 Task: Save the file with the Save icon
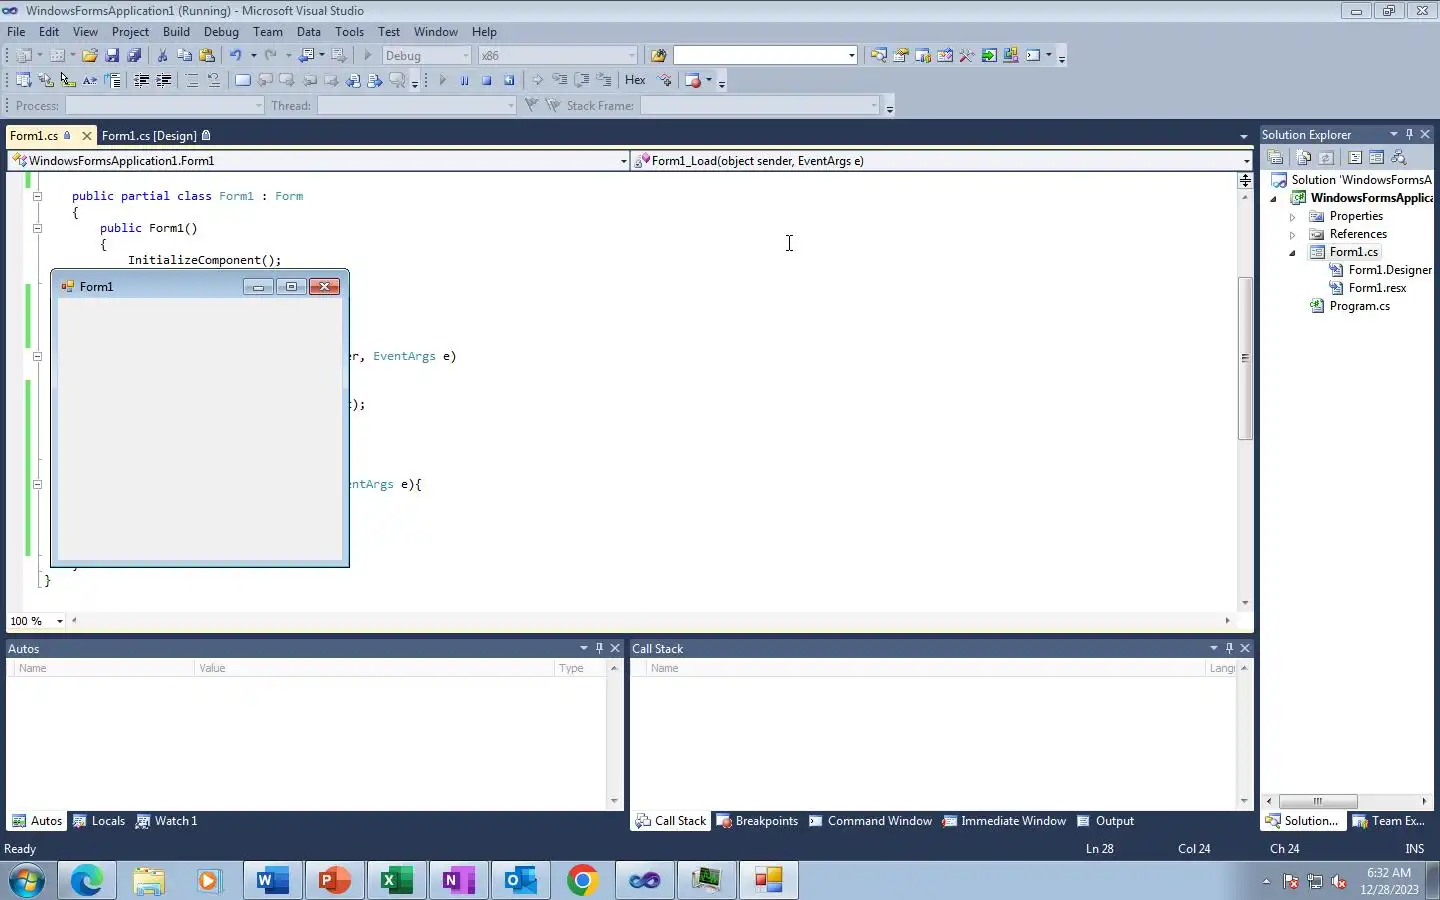112,55
